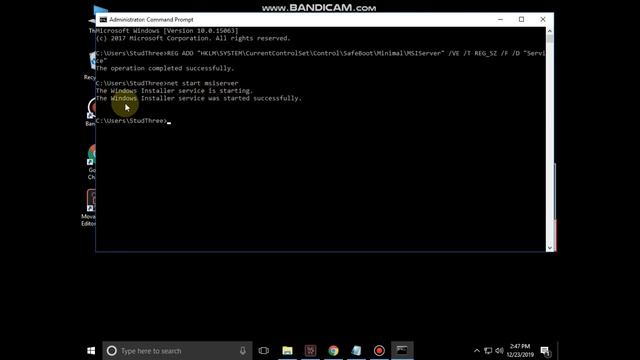Close the Command Prompt window
This screenshot has width=640, height=360.
tap(543, 20)
